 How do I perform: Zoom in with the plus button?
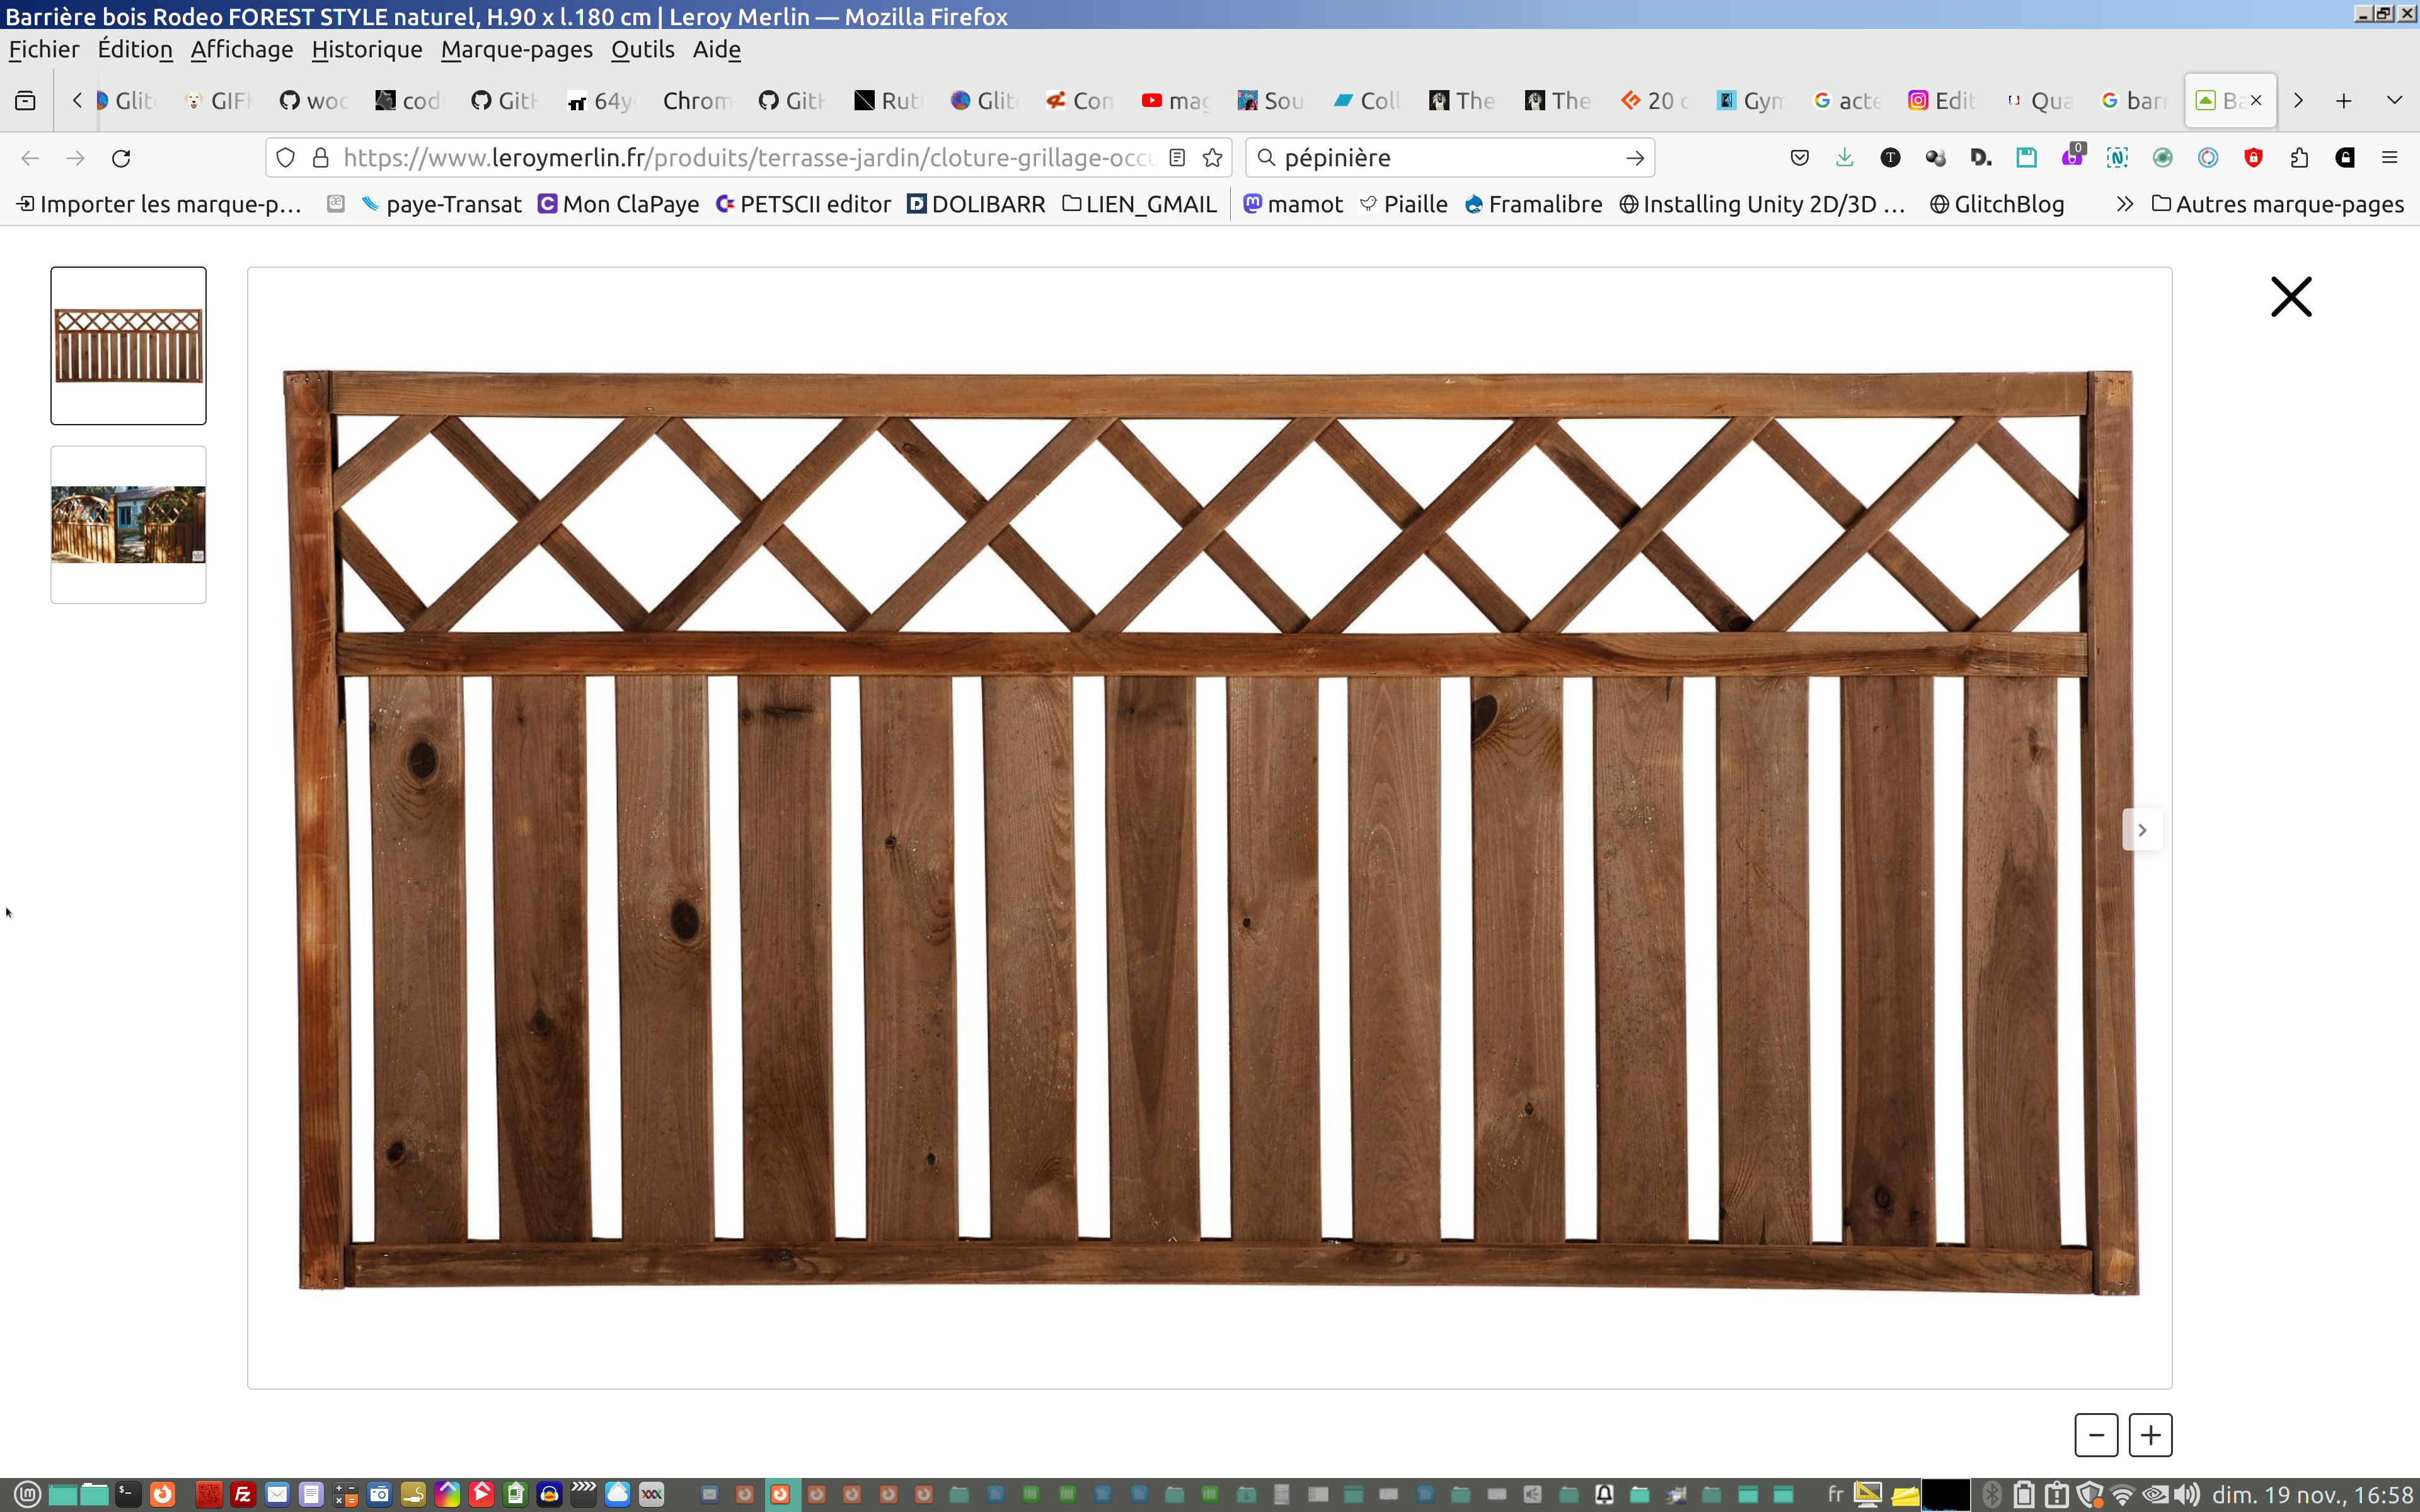click(x=2150, y=1435)
